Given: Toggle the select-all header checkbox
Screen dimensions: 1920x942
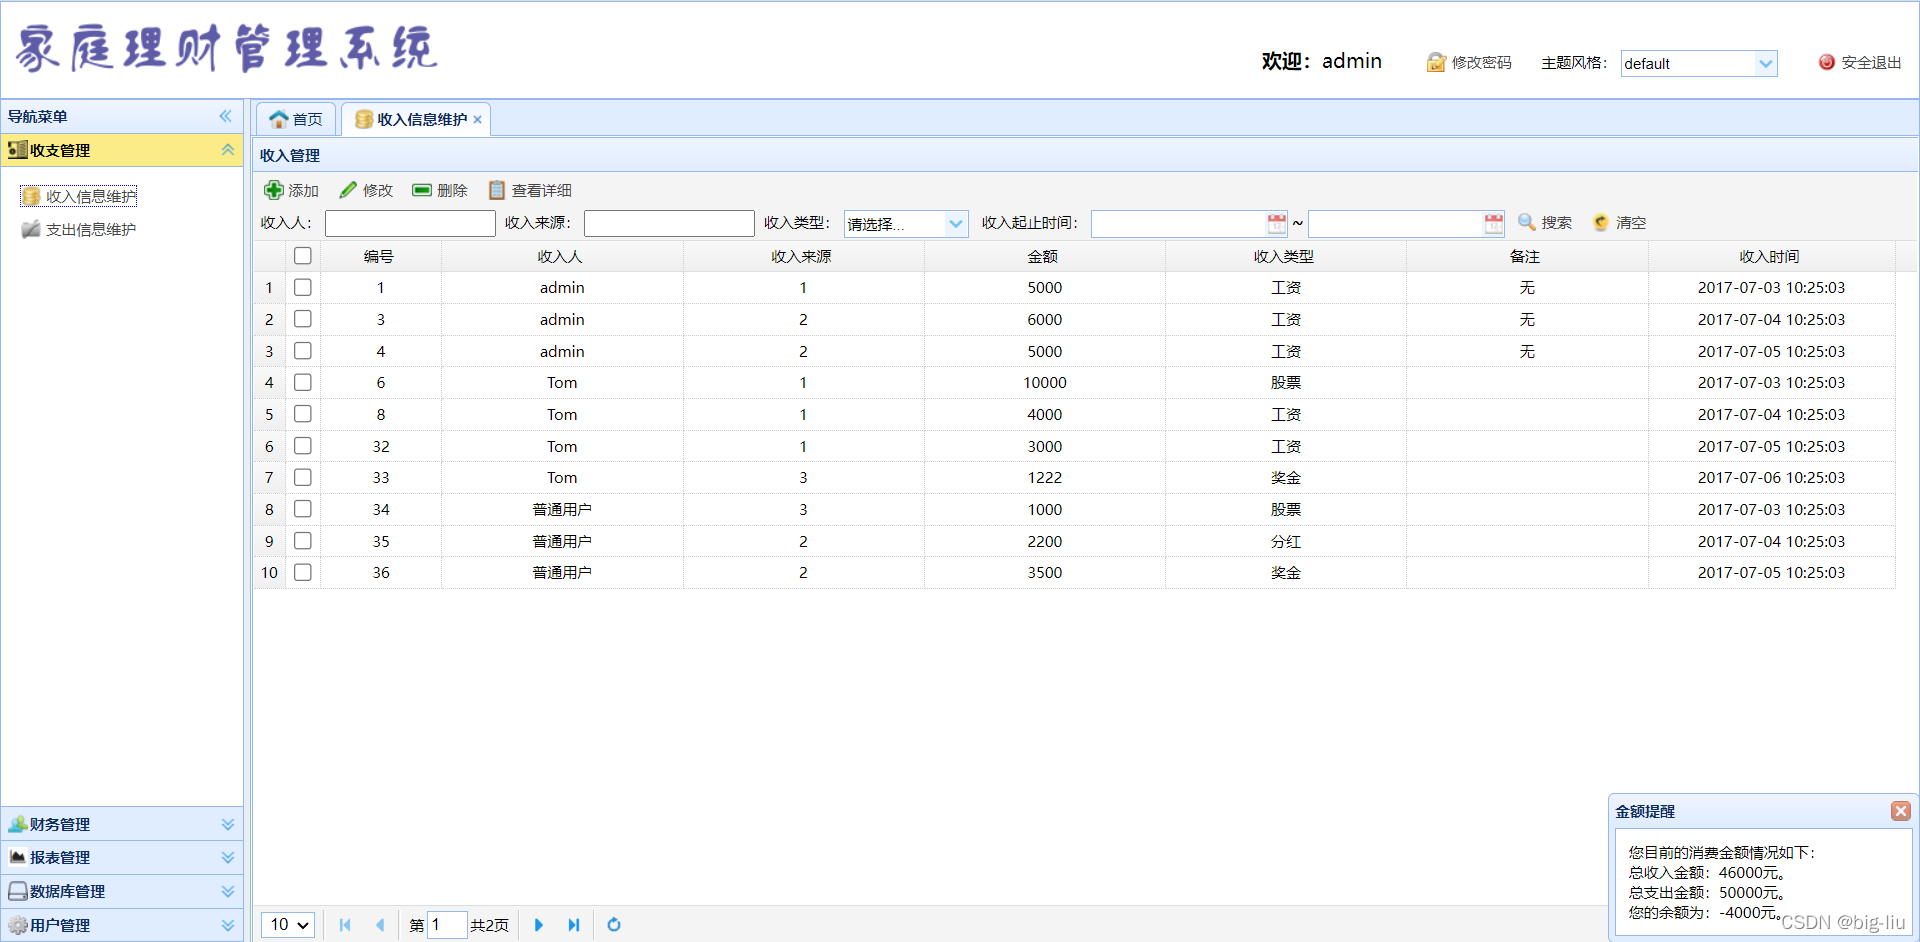Looking at the screenshot, I should coord(303,256).
